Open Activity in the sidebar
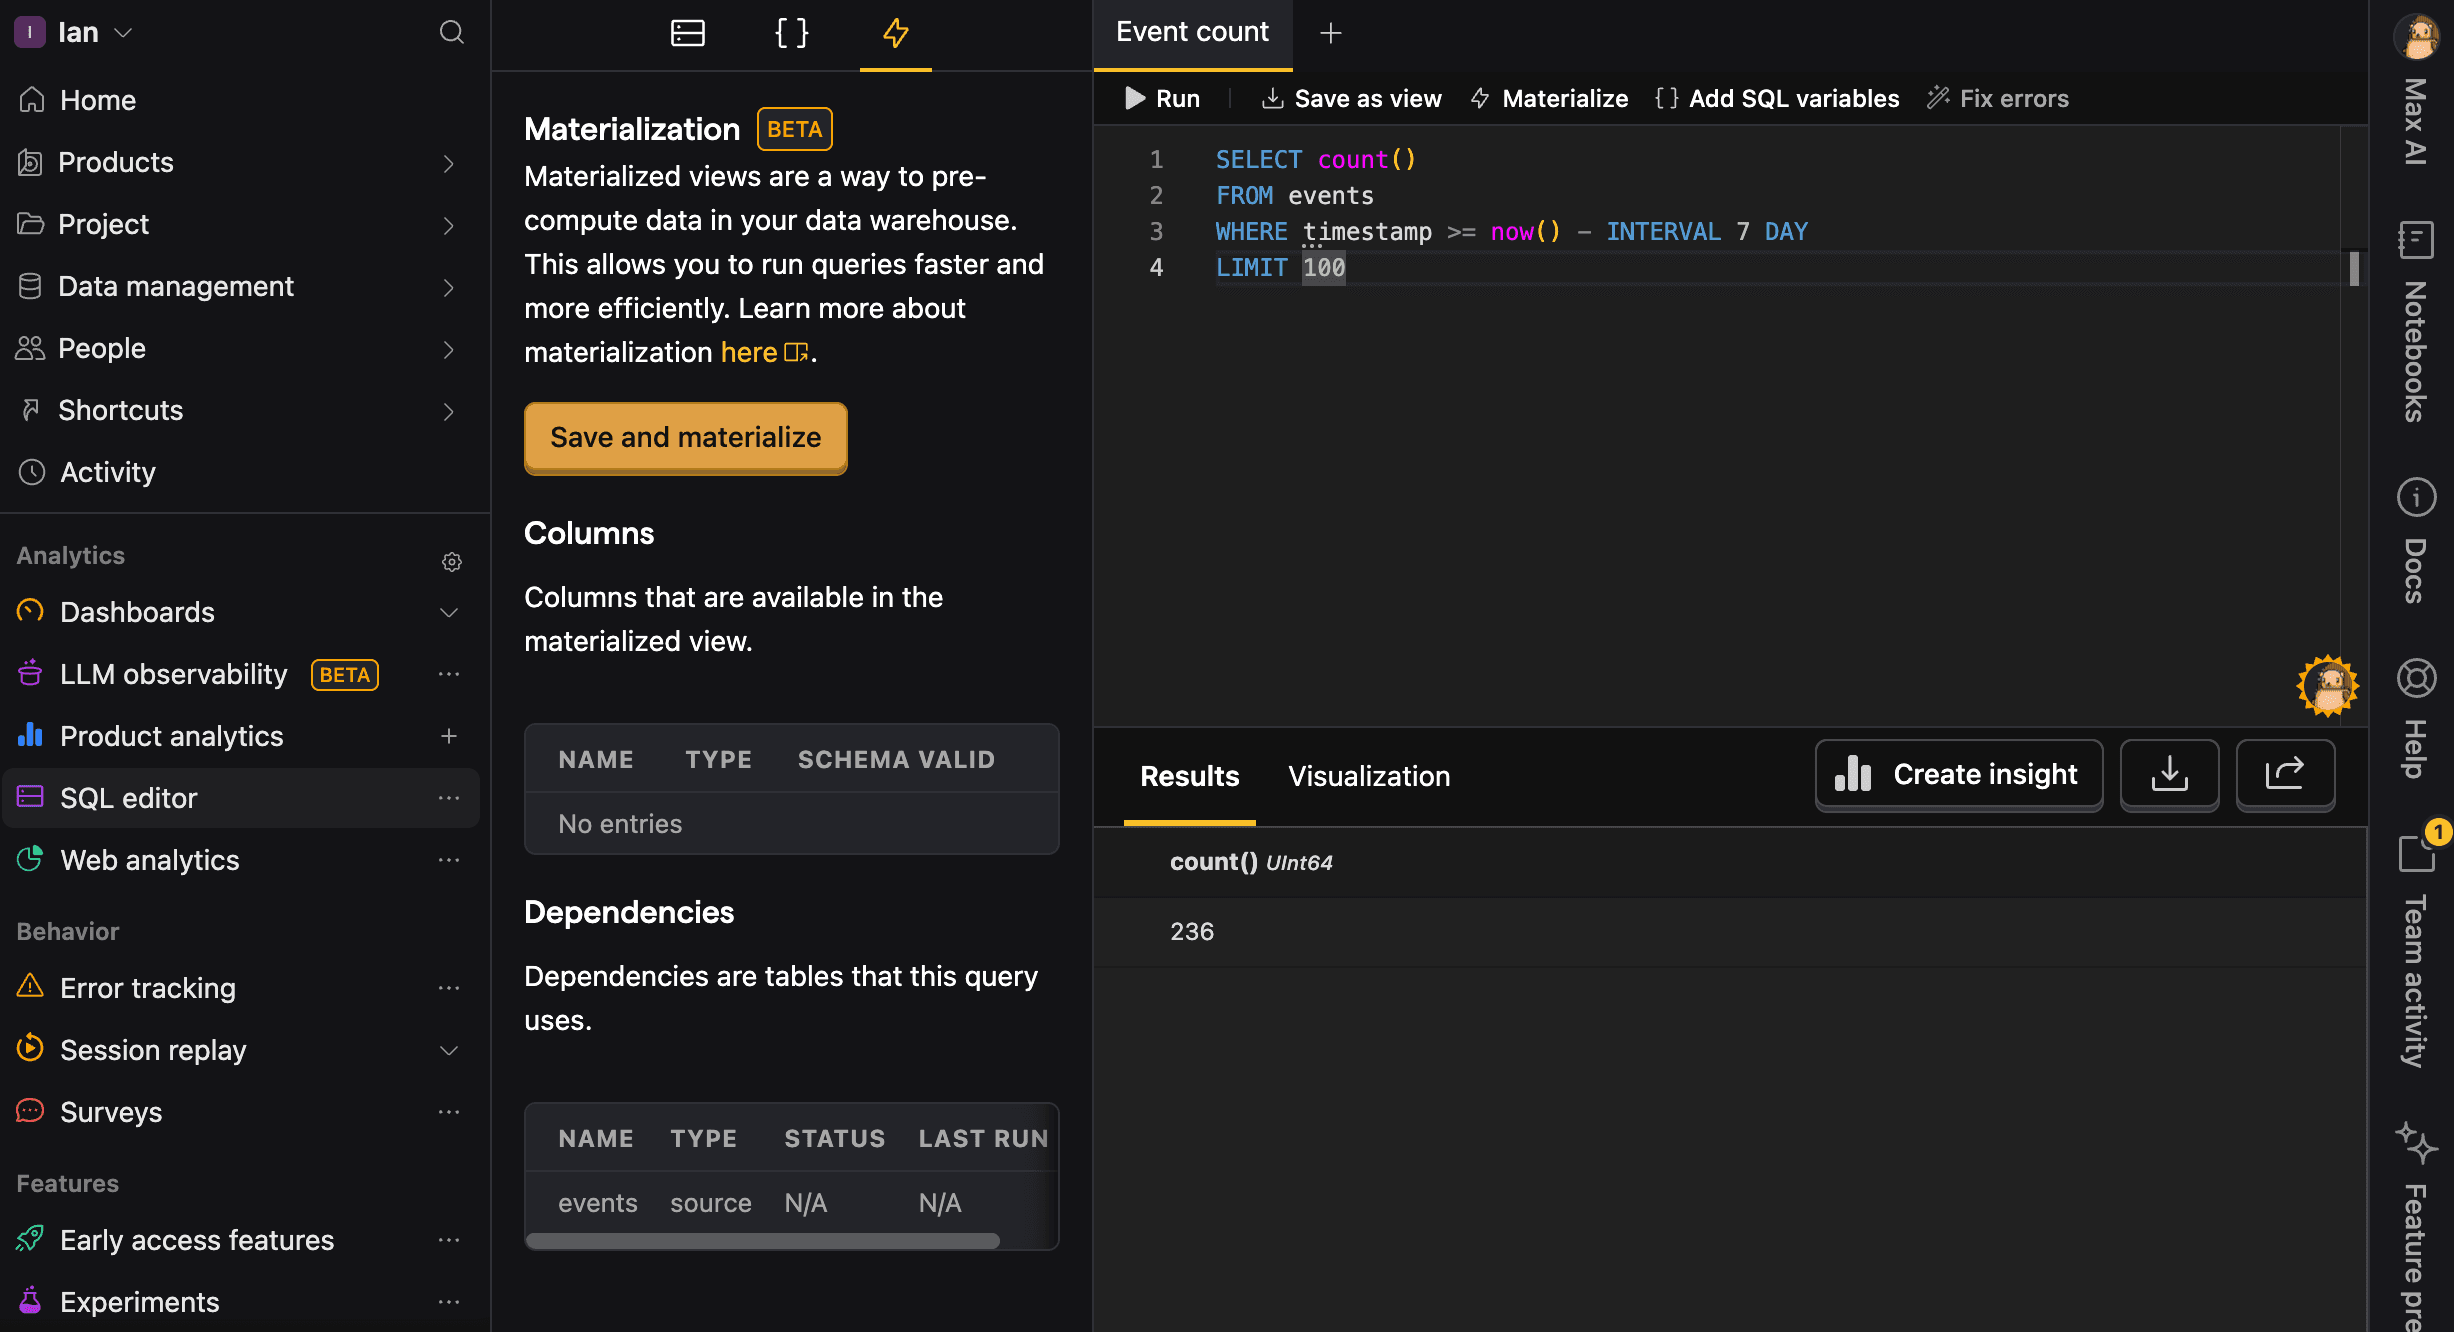Image resolution: width=2454 pixels, height=1332 pixels. (107, 472)
